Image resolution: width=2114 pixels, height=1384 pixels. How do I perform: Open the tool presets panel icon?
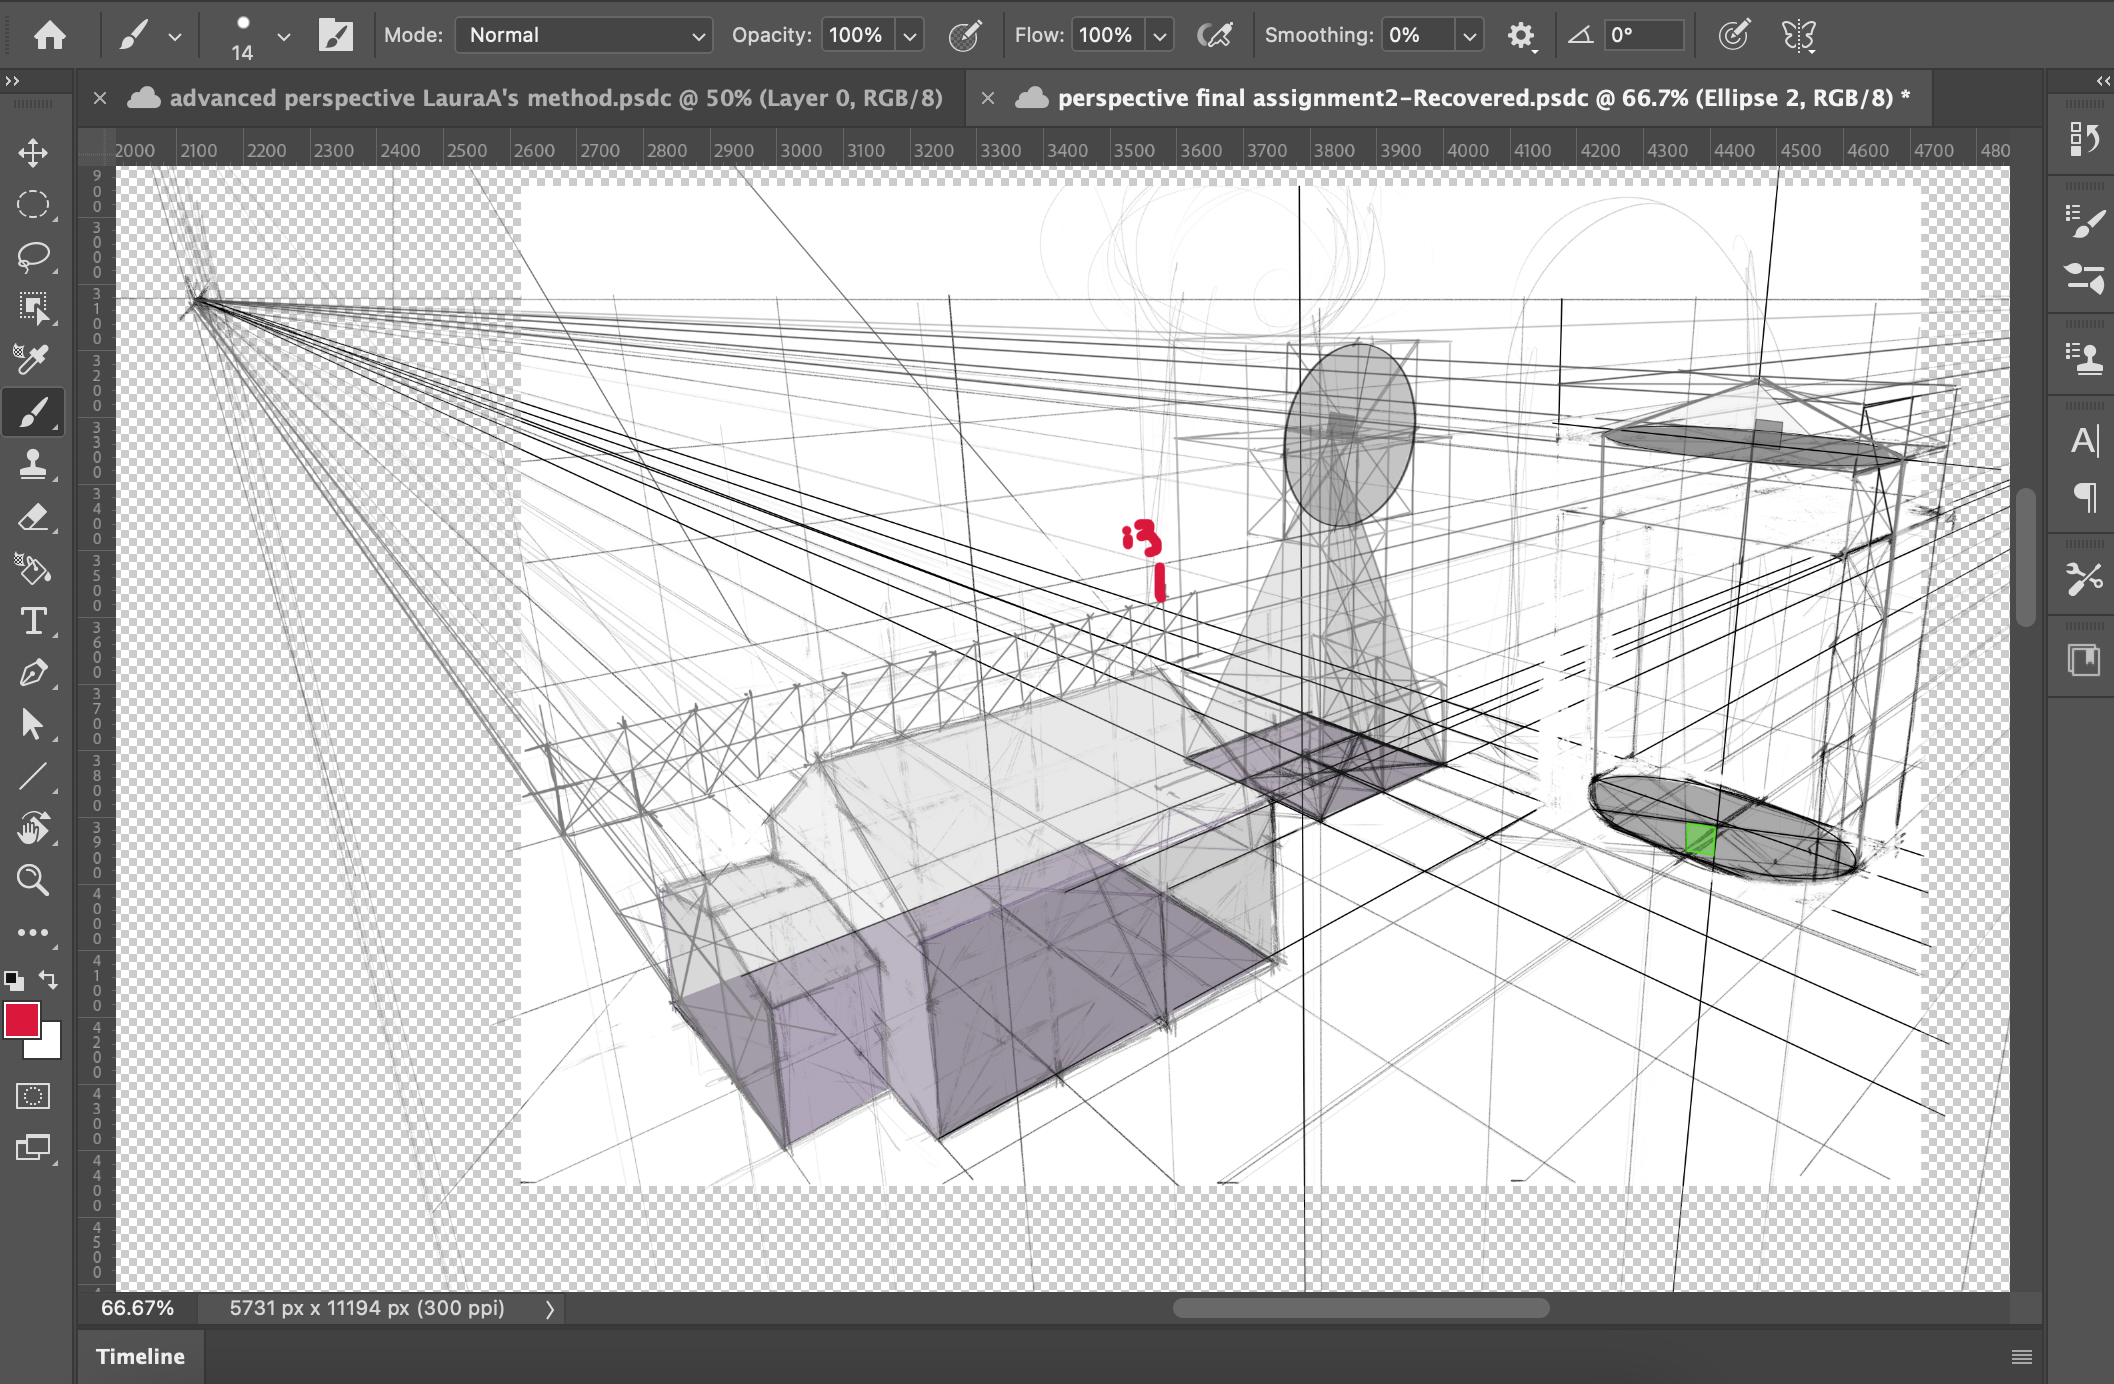2084,578
